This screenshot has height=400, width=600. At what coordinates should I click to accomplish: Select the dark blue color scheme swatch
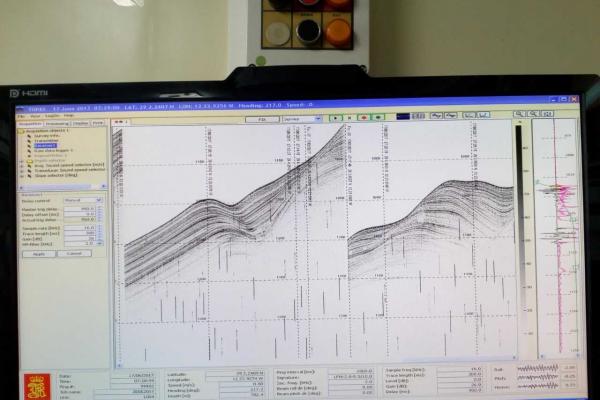(403, 116)
